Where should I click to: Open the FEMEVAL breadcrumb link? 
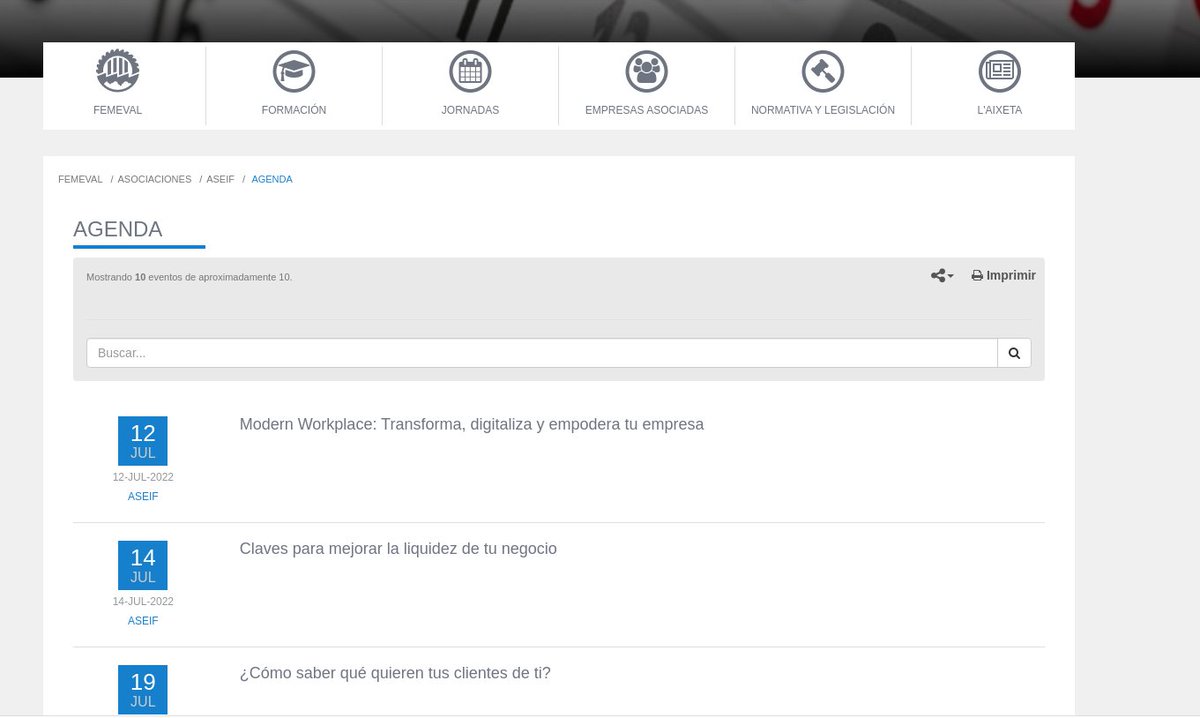coord(80,179)
